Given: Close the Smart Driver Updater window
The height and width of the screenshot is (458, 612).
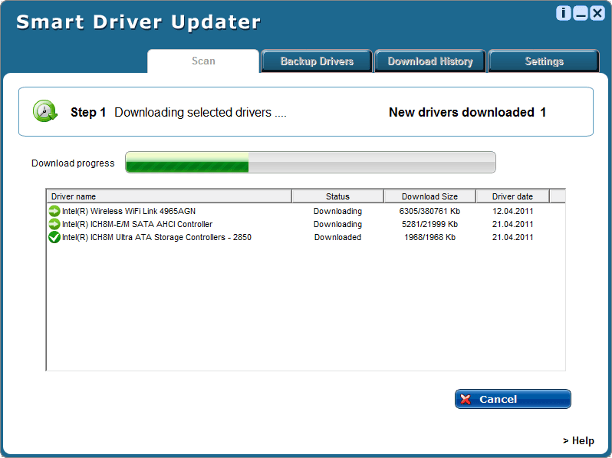Looking at the screenshot, I should [597, 13].
